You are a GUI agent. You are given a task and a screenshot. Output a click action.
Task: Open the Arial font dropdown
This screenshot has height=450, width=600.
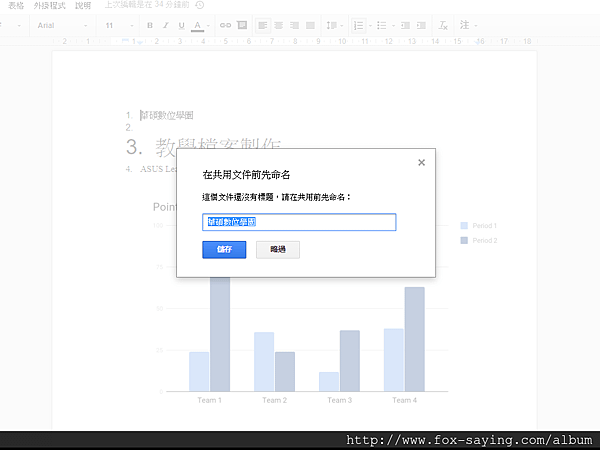pyautogui.click(x=62, y=25)
